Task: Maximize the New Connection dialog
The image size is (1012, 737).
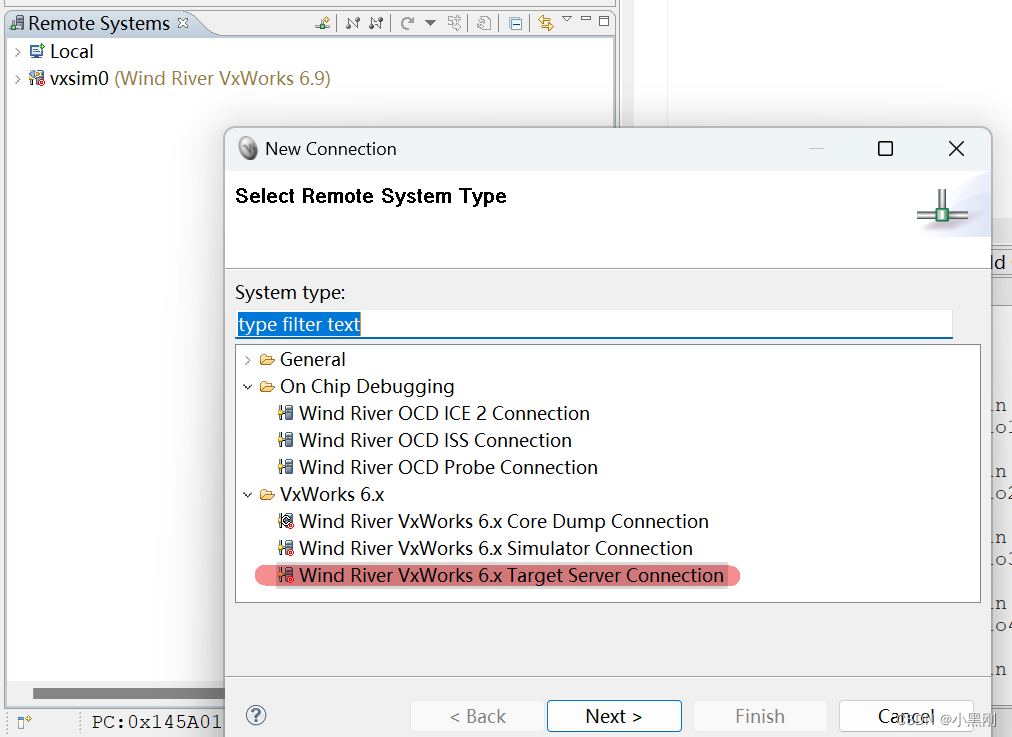Action: [886, 149]
